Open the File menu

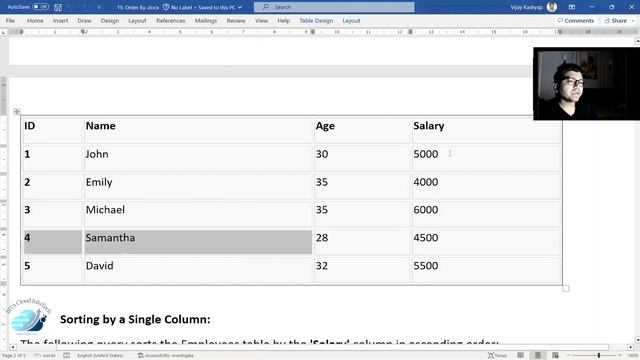(x=10, y=20)
